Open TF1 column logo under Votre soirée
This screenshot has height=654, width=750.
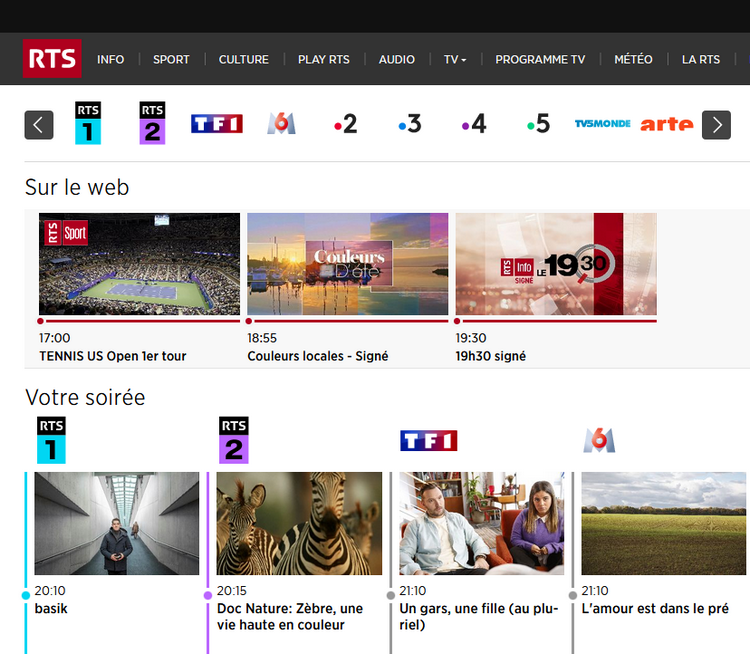429,441
